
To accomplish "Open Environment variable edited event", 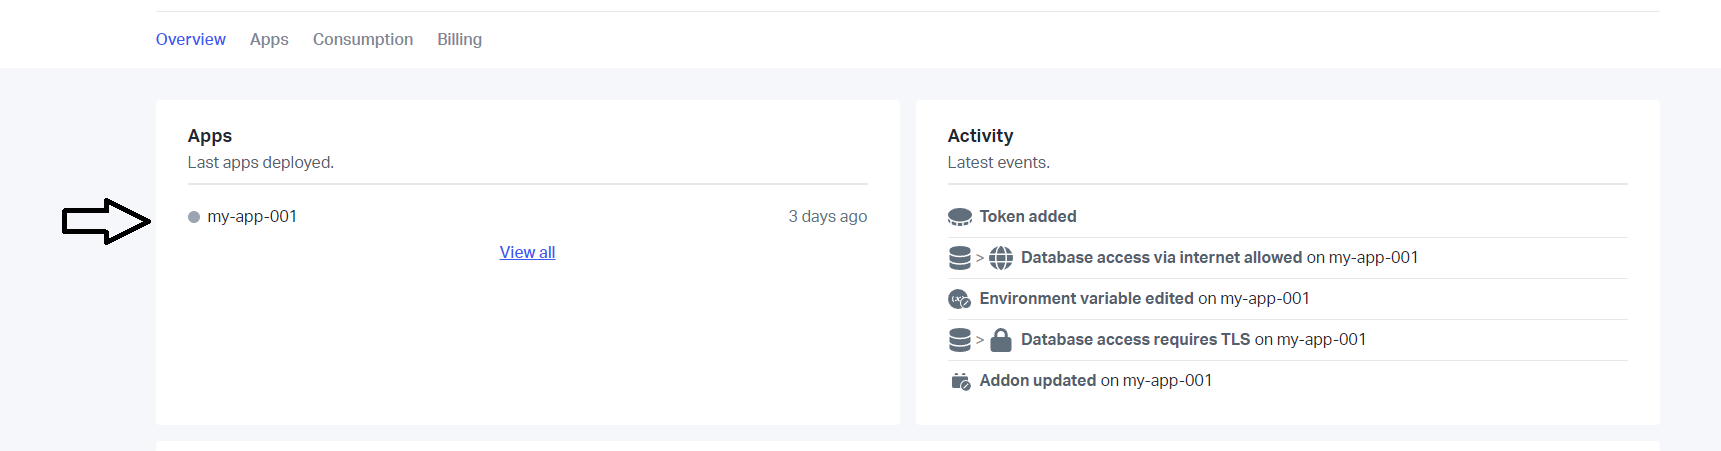I will click(1144, 298).
